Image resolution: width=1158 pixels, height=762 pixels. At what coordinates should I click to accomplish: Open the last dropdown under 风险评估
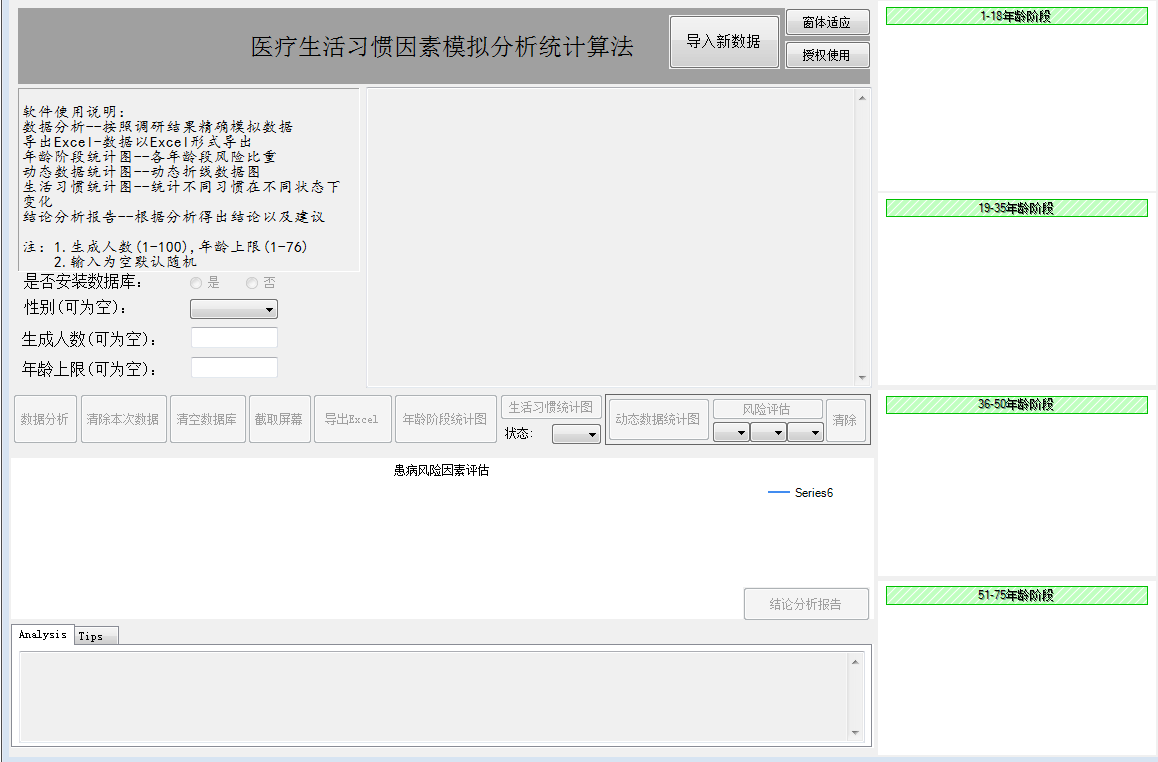(x=805, y=432)
